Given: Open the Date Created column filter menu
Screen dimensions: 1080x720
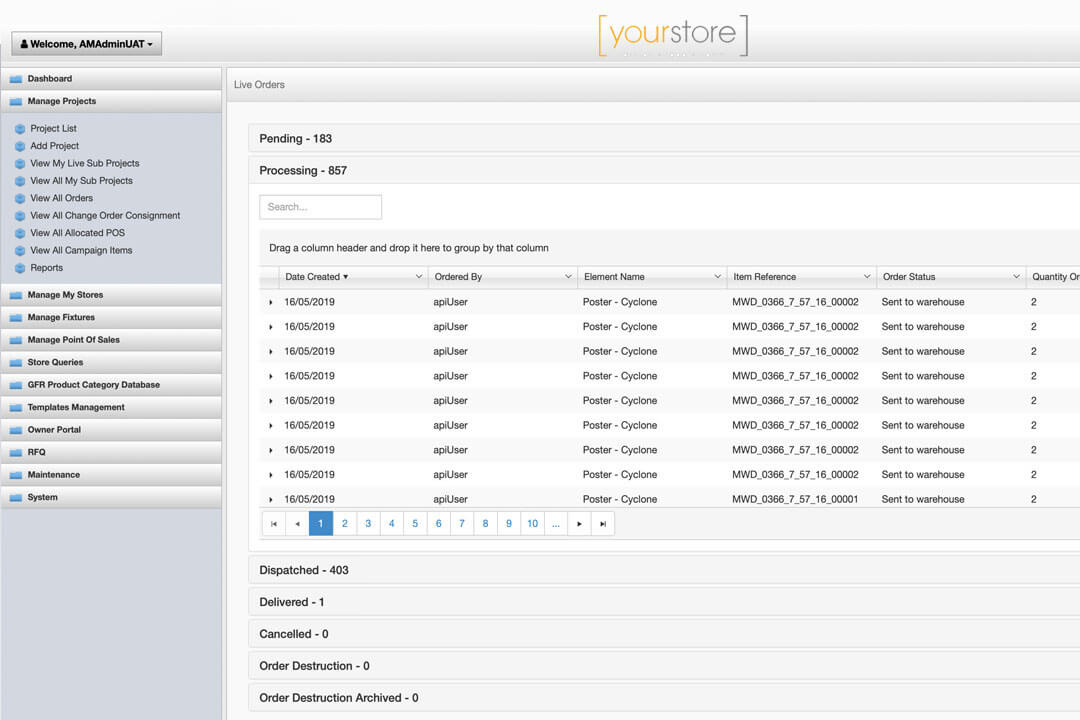Looking at the screenshot, I should tap(418, 277).
